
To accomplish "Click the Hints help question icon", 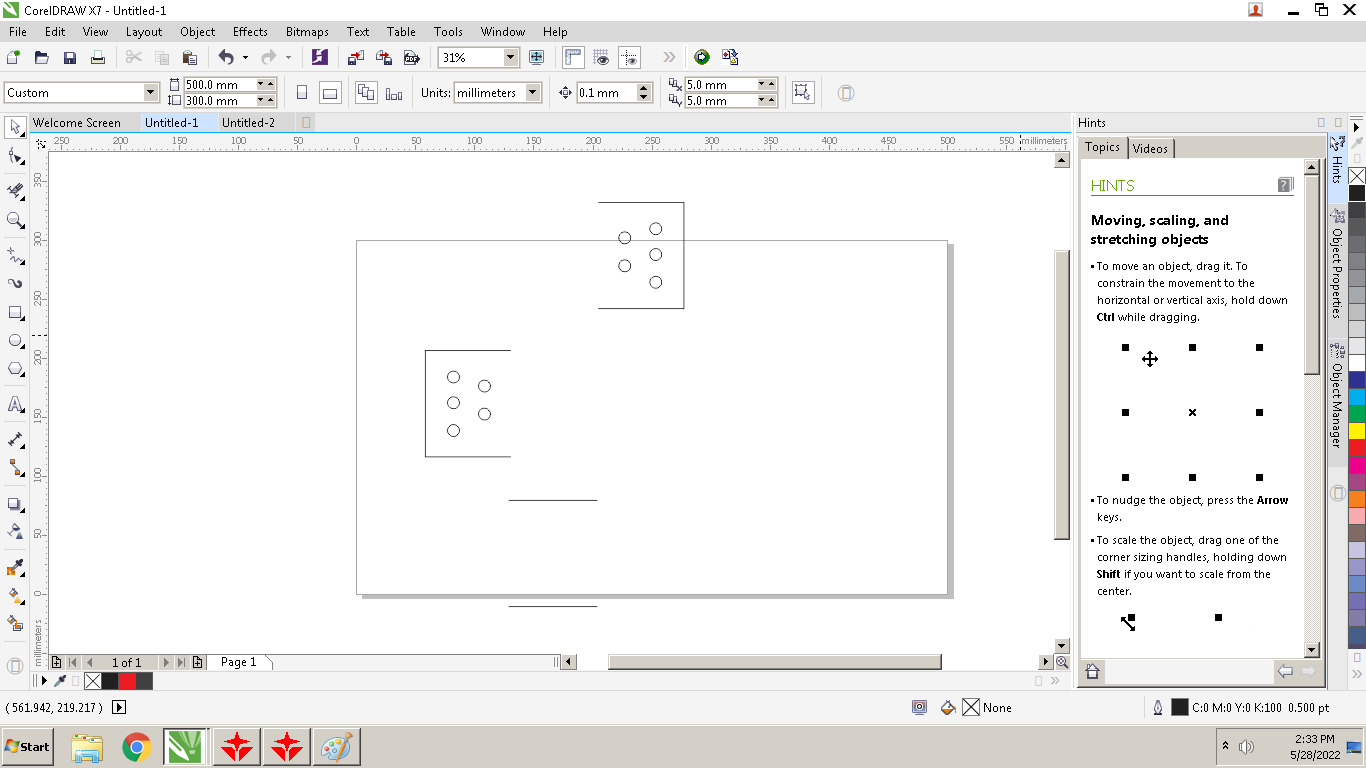I will 1285,185.
